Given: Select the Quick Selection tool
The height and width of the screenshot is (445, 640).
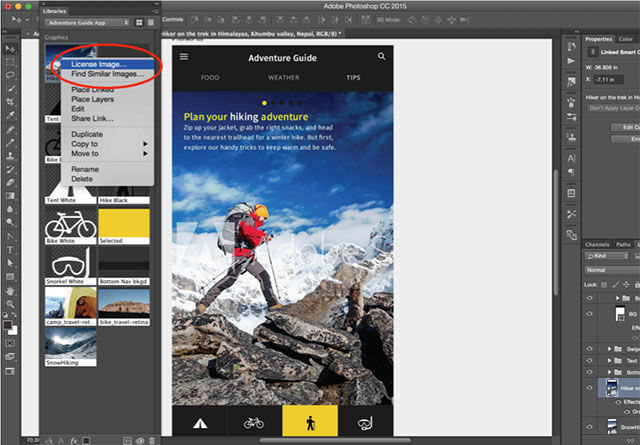Looking at the screenshot, I should click(10, 89).
